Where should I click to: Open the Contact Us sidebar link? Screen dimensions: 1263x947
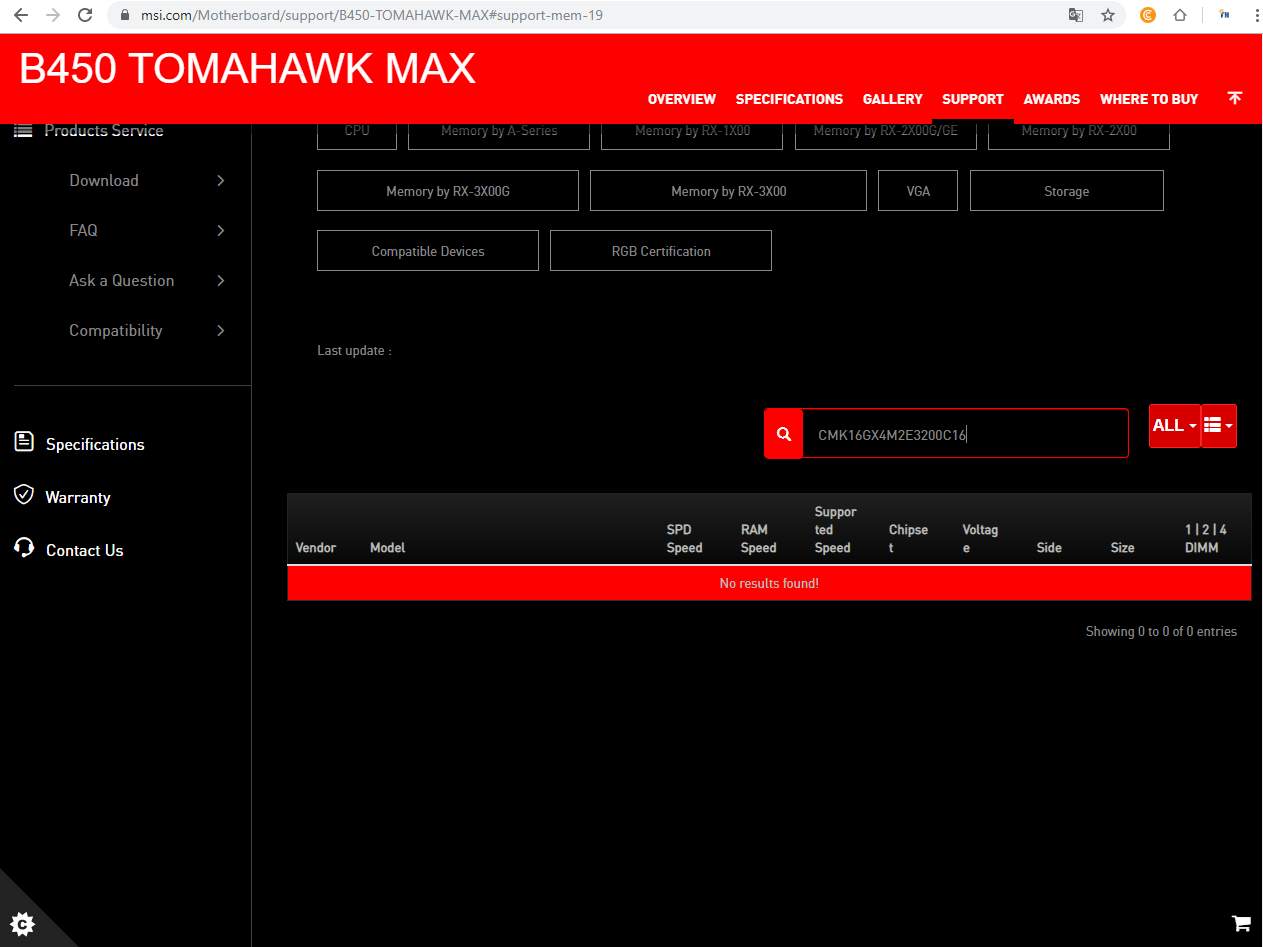[x=85, y=550]
